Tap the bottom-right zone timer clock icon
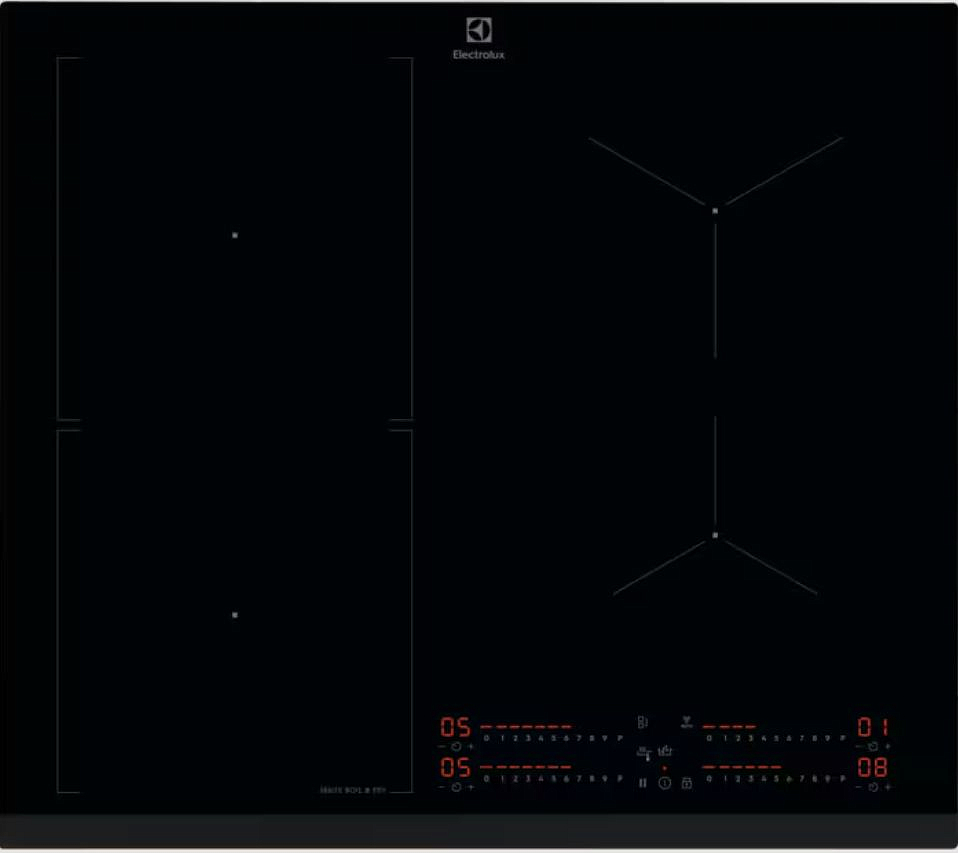The height and width of the screenshot is (853, 958). click(x=872, y=786)
